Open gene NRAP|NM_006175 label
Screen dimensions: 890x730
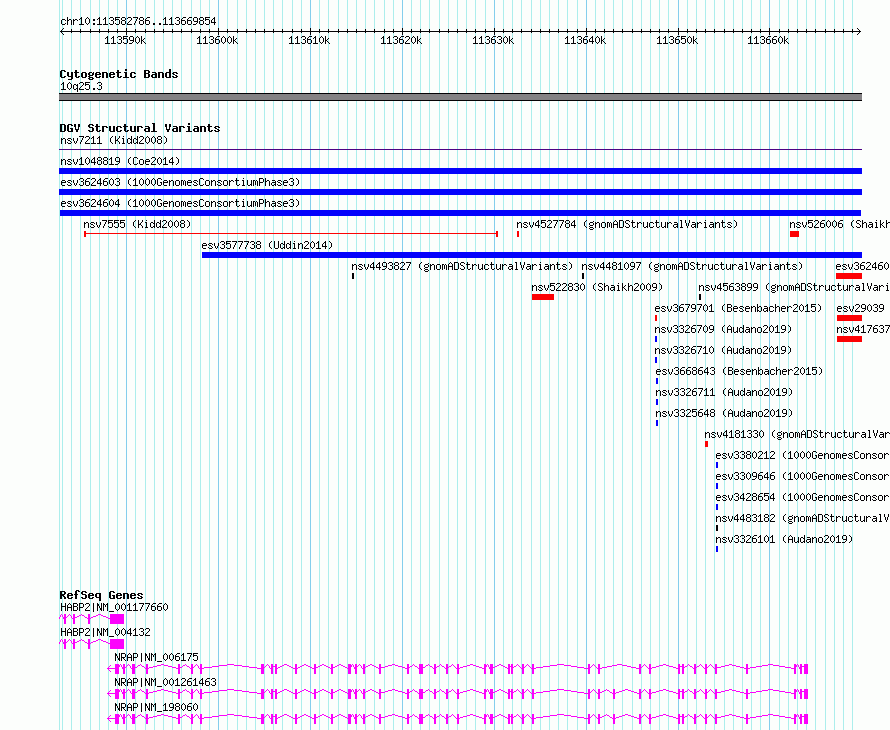click(156, 657)
